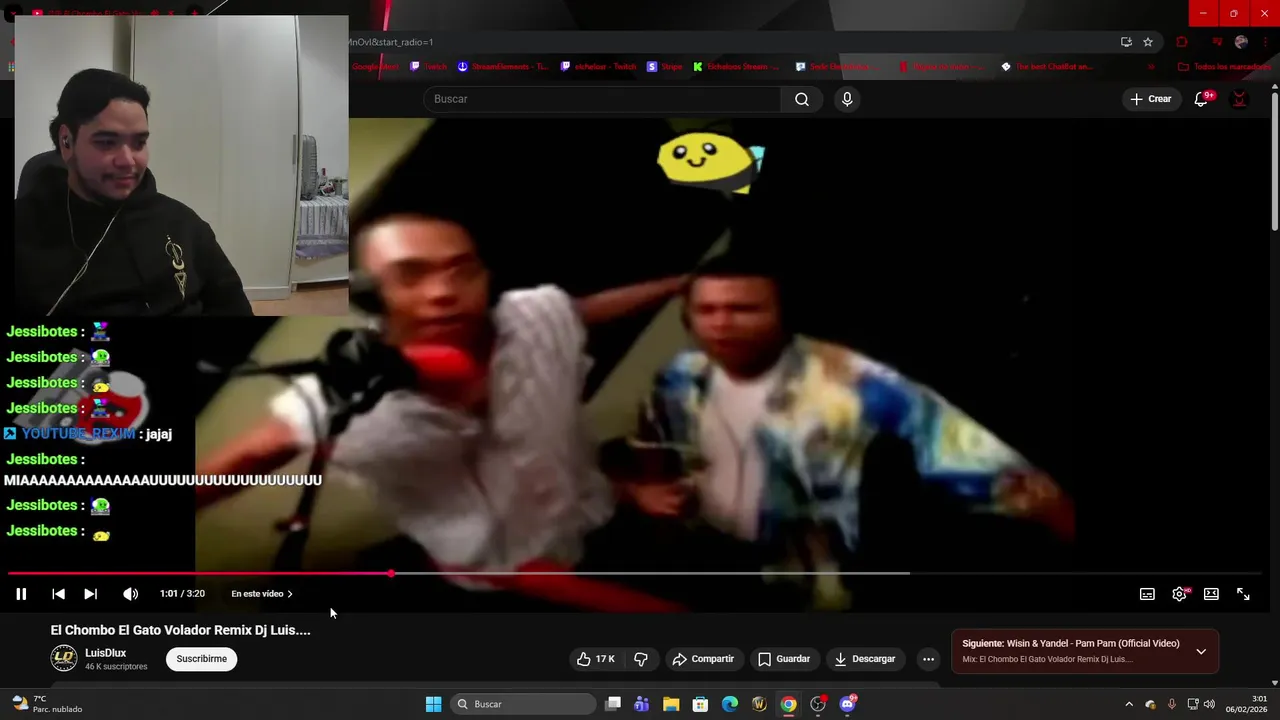Image resolution: width=1280 pixels, height=720 pixels.
Task: Pause the YouTube video
Action: [20, 594]
